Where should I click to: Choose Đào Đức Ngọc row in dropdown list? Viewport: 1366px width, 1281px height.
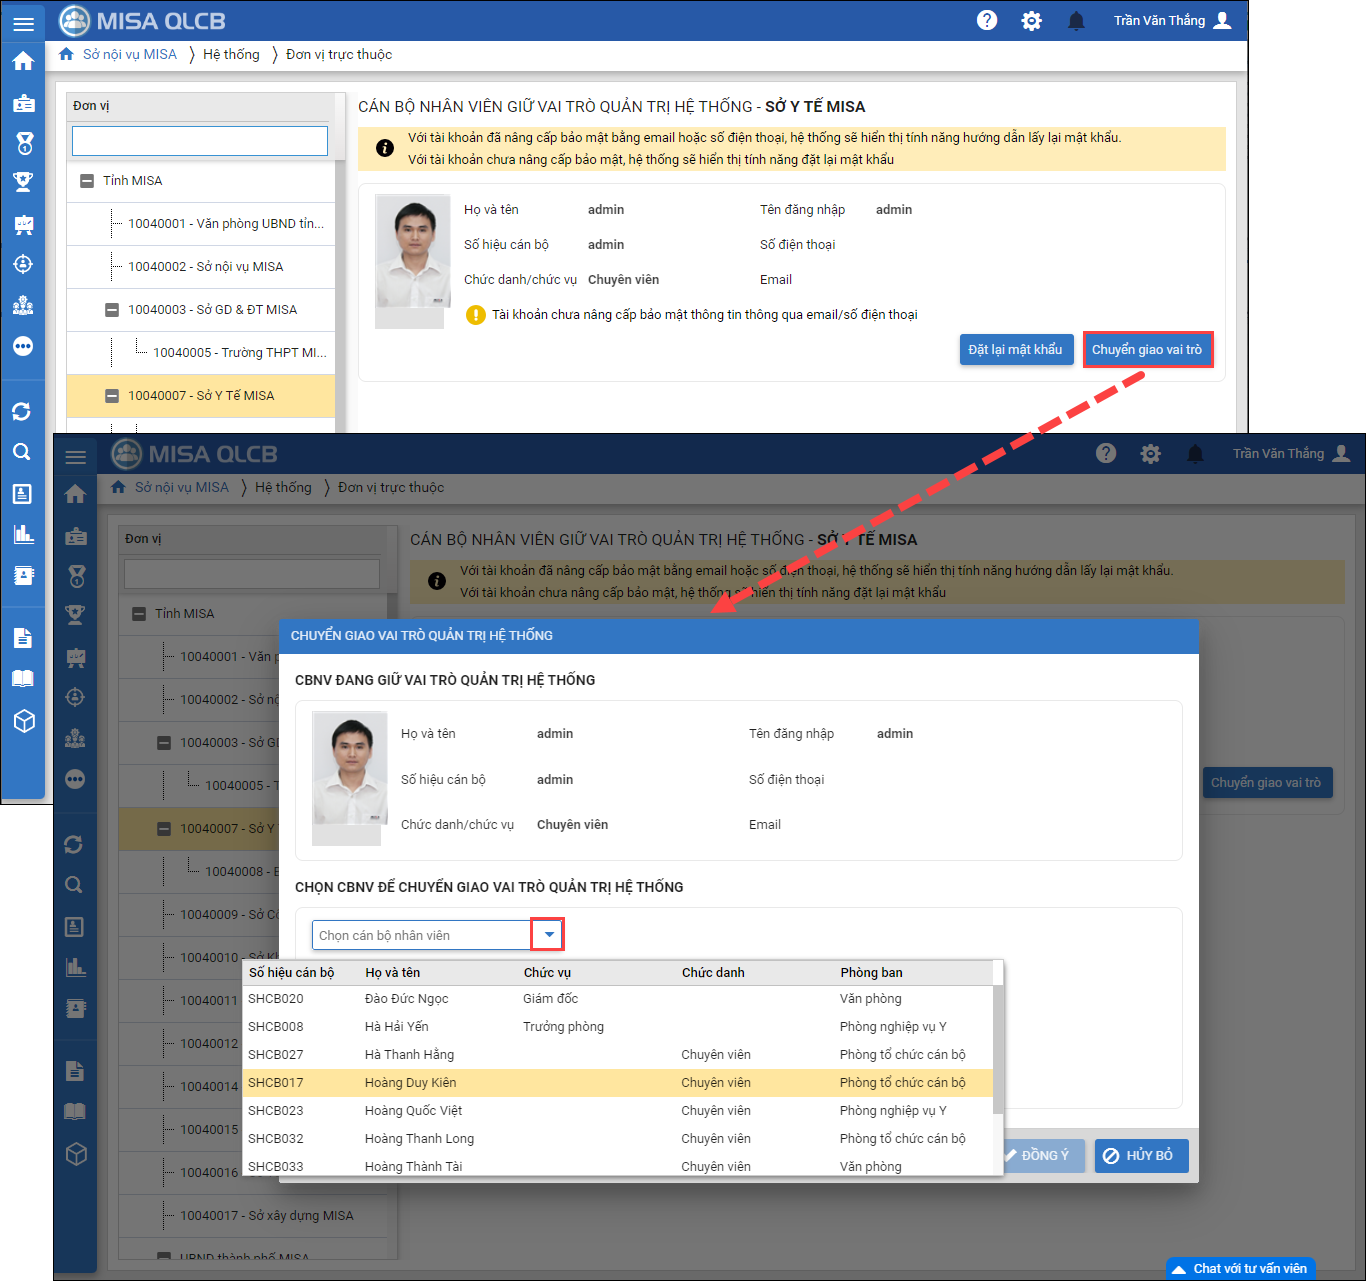pos(406,999)
